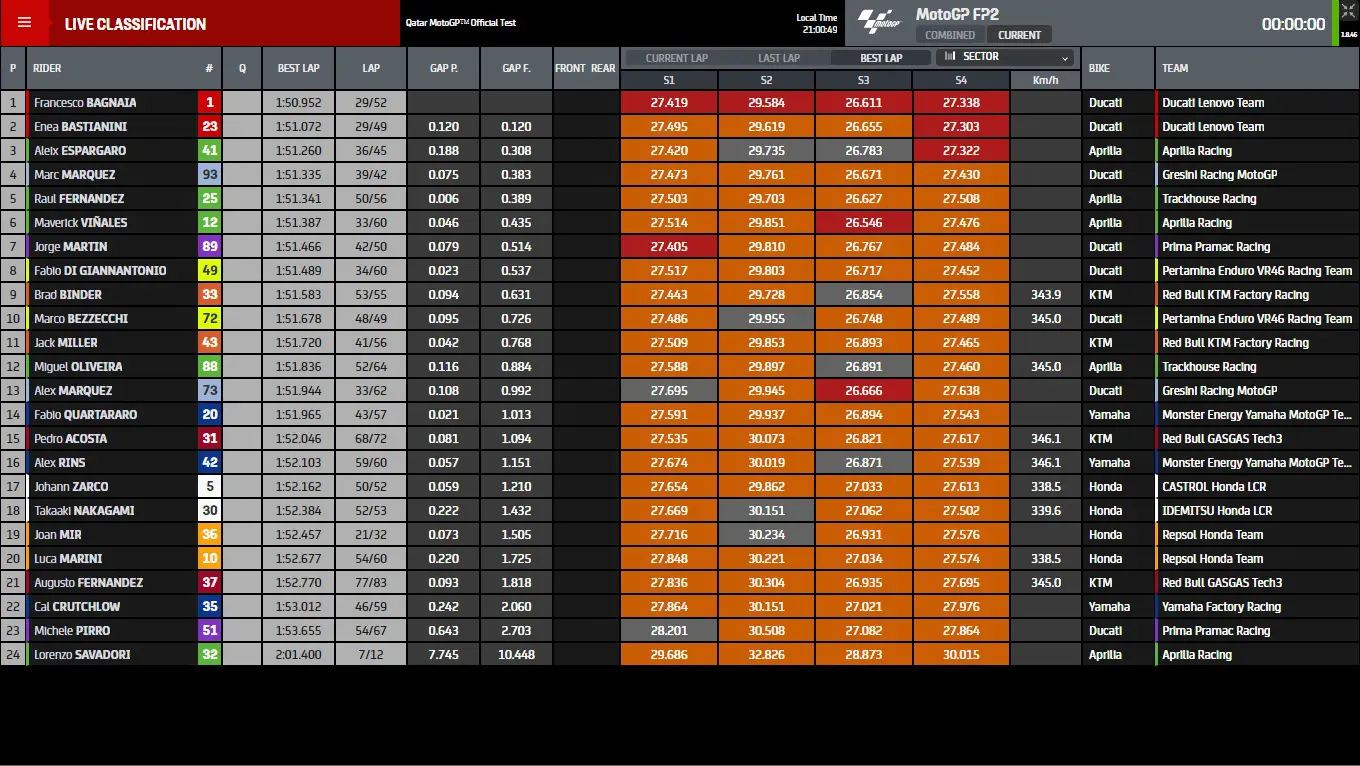Screen dimensions: 1360x766
Task: Select rider Cal CRUTCHLOW
Action: (77, 606)
